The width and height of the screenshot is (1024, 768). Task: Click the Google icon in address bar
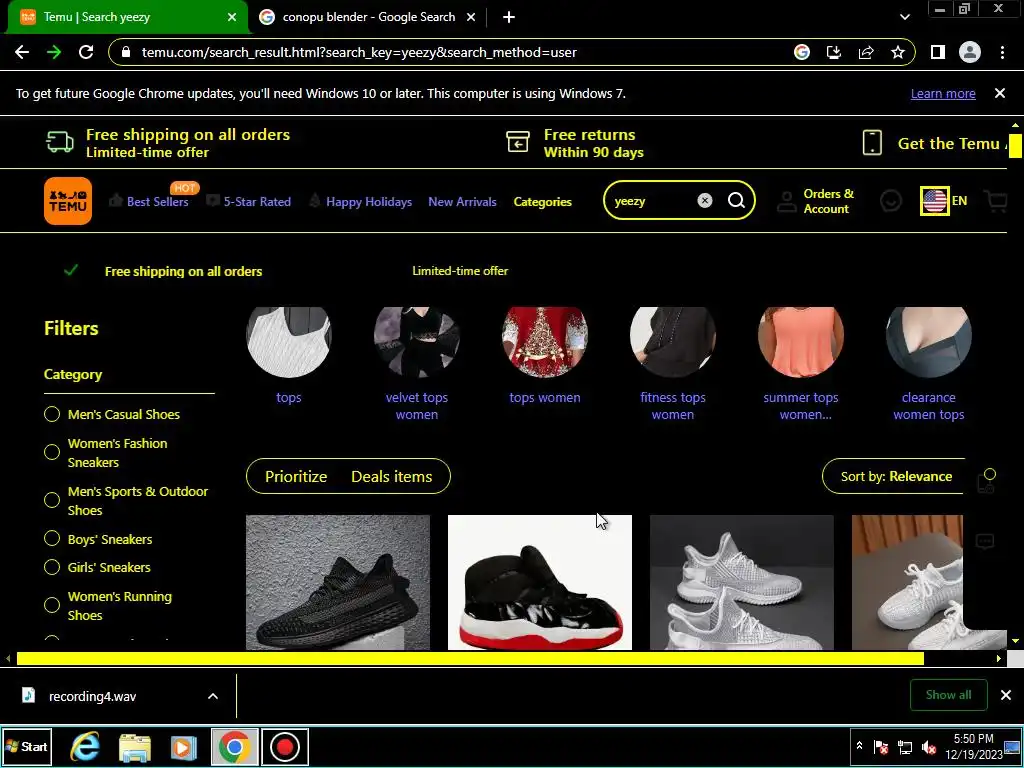pos(802,52)
